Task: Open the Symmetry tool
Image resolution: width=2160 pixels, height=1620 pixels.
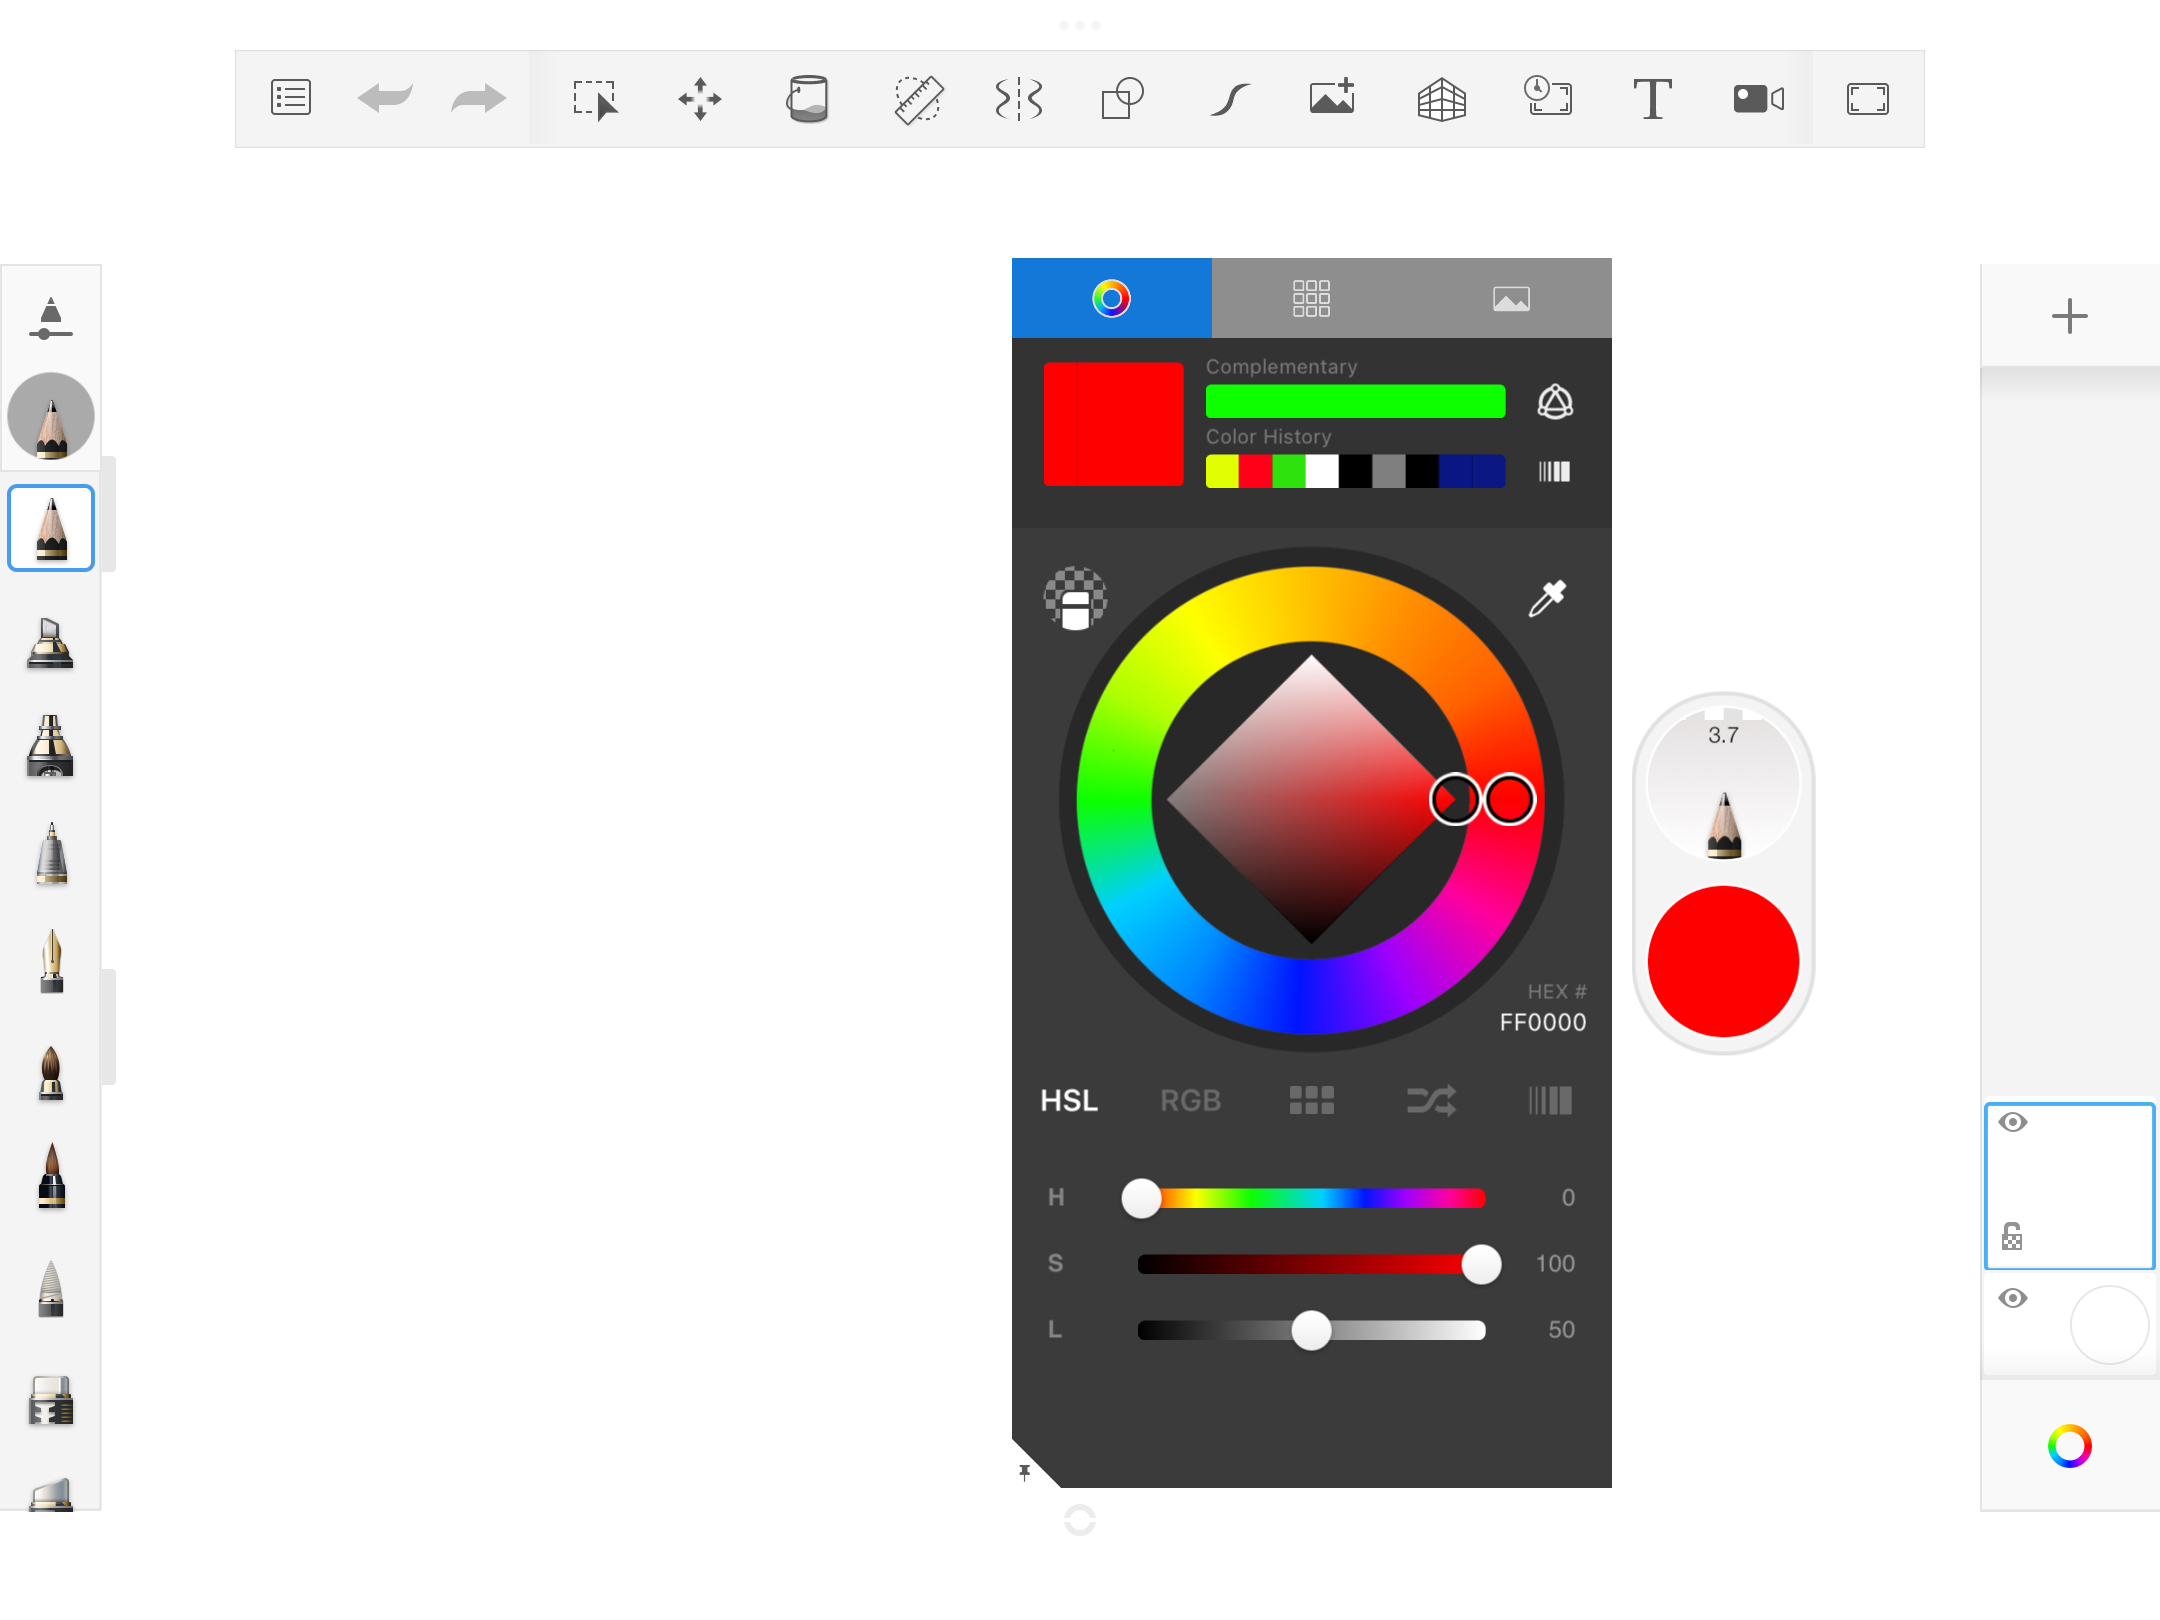Action: click(x=1019, y=99)
